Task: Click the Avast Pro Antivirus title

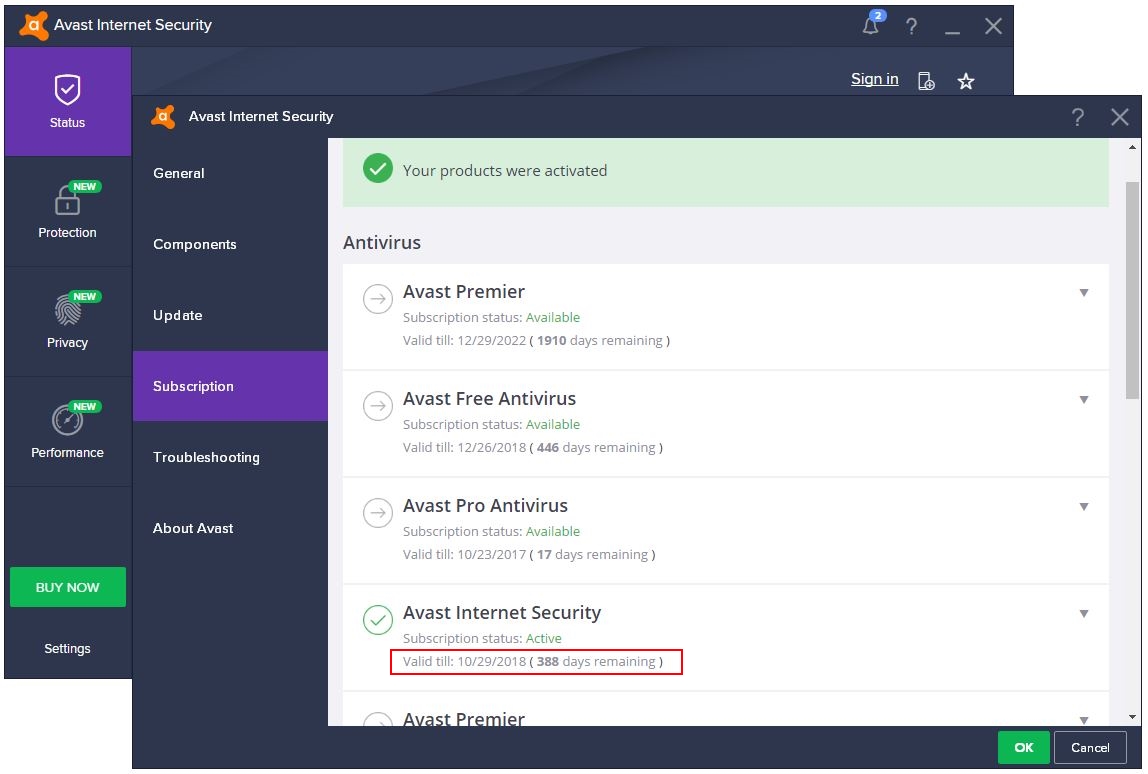Action: pos(485,506)
